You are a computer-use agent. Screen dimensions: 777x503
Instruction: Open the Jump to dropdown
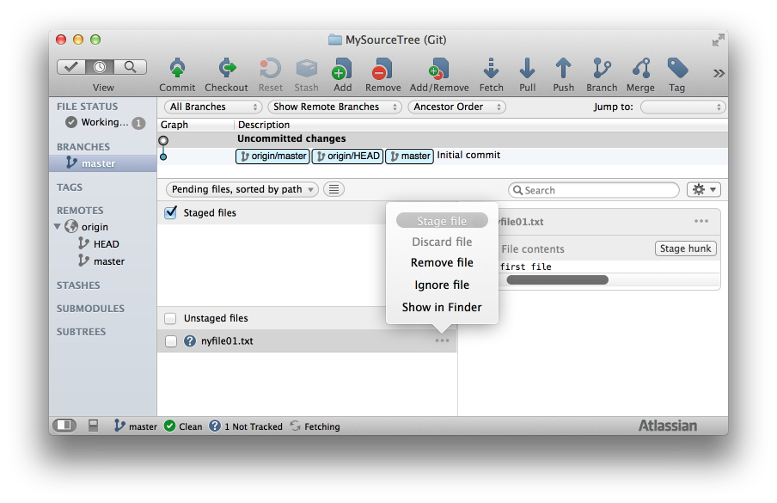coord(682,107)
